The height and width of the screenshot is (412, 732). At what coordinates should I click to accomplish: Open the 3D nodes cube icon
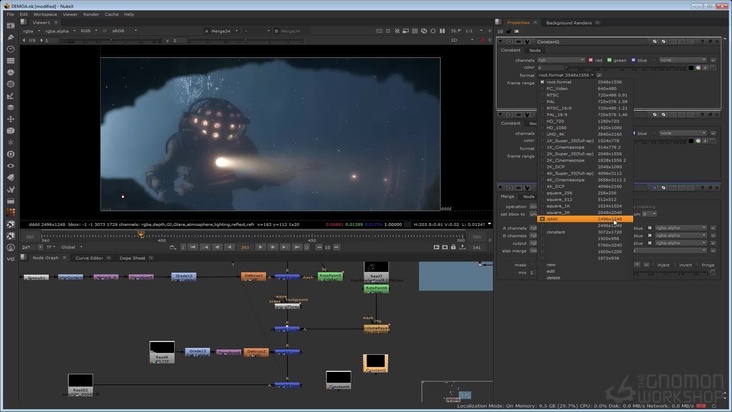(x=10, y=131)
